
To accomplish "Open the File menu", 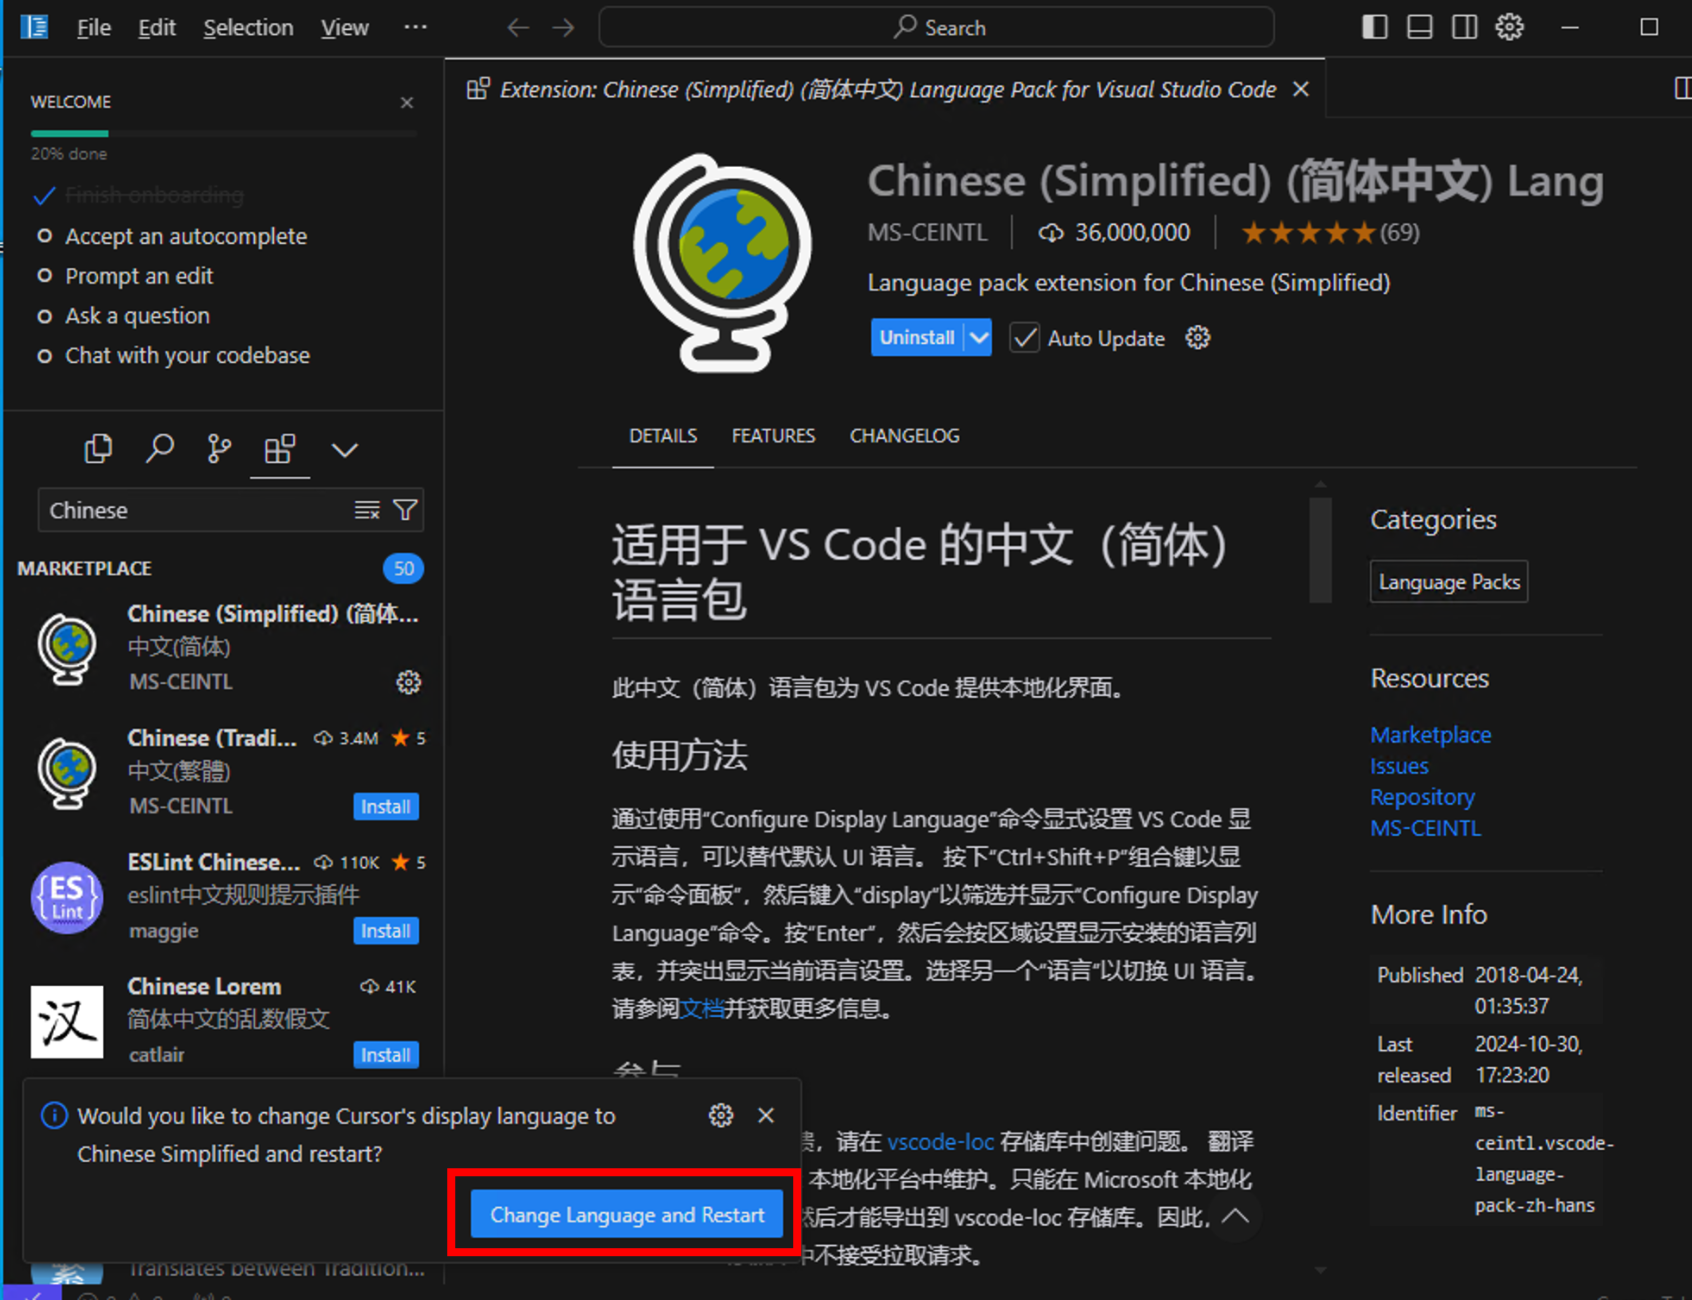I will click(94, 28).
